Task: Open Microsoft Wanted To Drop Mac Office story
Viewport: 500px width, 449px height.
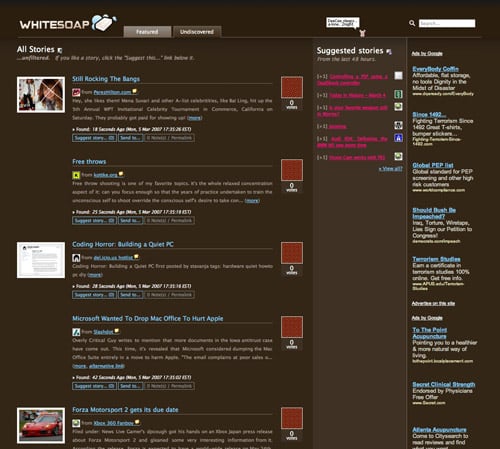Action: 148,318
